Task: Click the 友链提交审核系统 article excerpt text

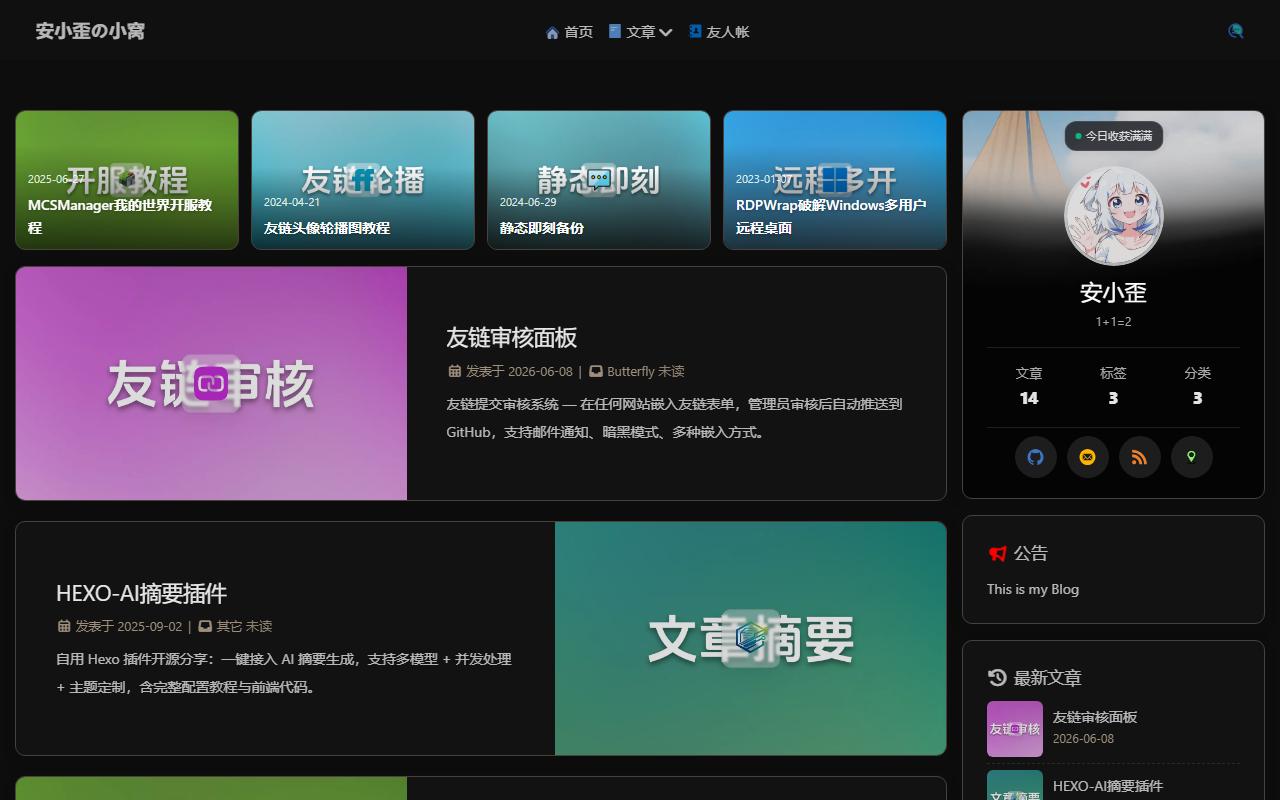Action: [x=674, y=418]
